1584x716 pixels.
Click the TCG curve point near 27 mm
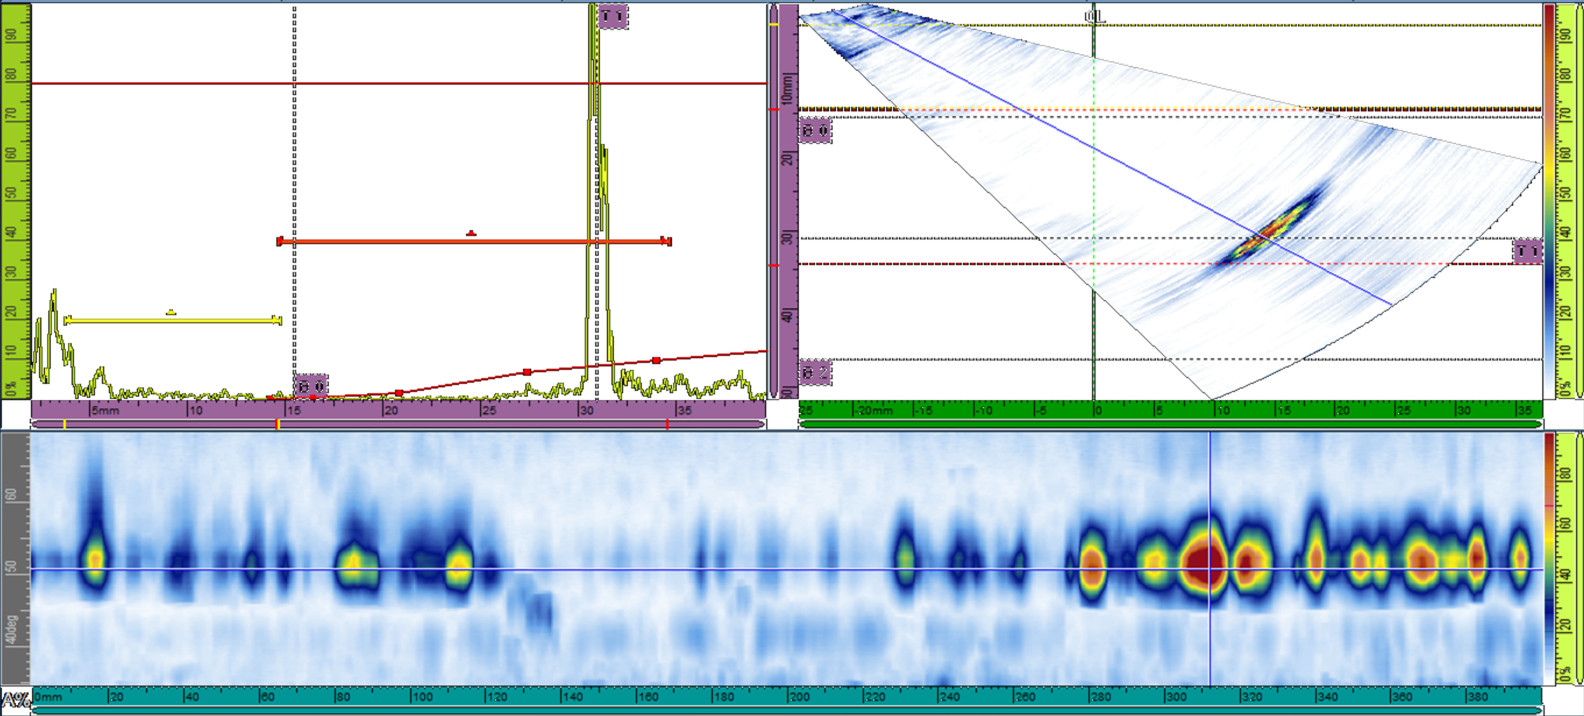tap(527, 372)
